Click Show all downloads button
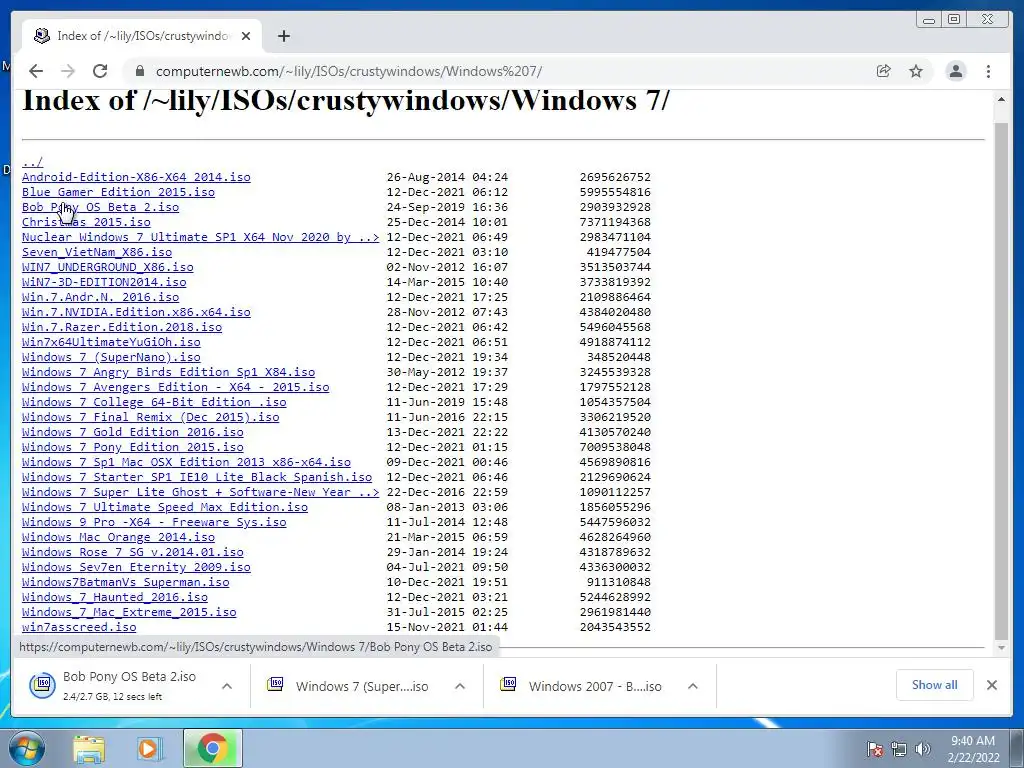Screen dimensions: 1024x768 point(935,684)
